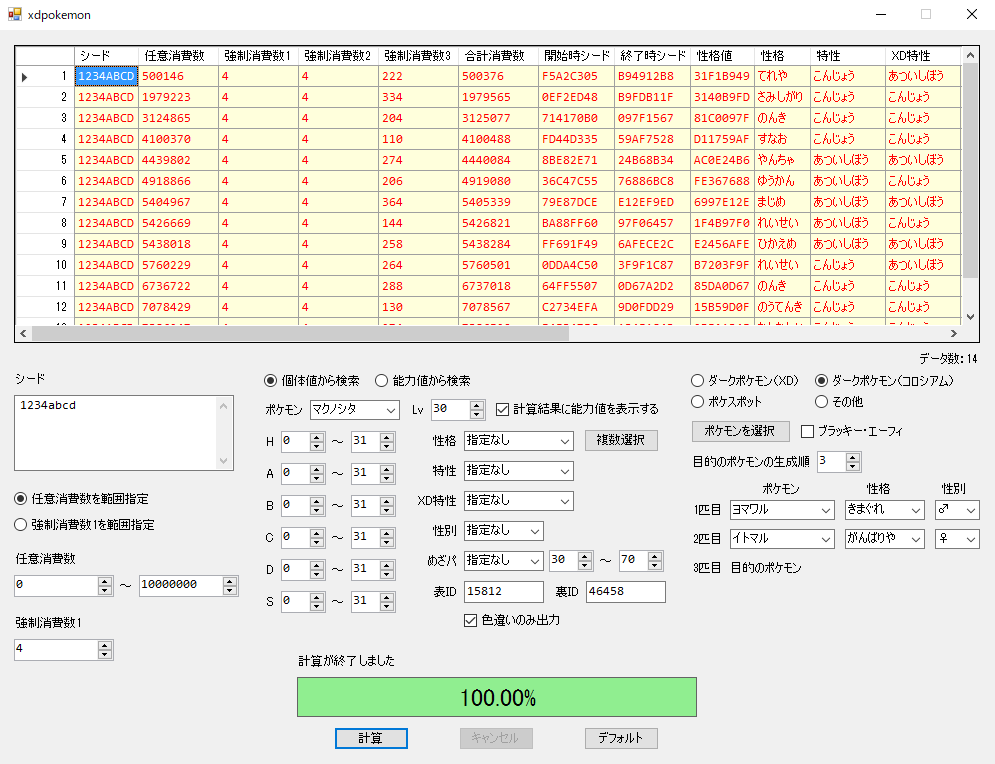Image resolution: width=995 pixels, height=764 pixels.
Task: Toggle 計算結果に能力値を表示する checkbox
Action: (x=577, y=409)
